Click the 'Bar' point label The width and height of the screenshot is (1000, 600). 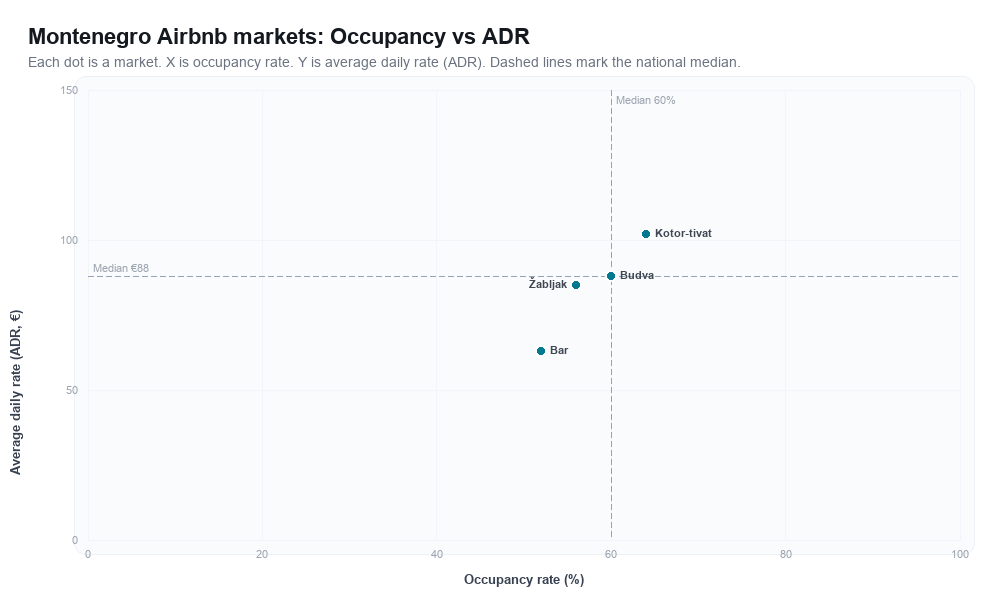tap(559, 351)
